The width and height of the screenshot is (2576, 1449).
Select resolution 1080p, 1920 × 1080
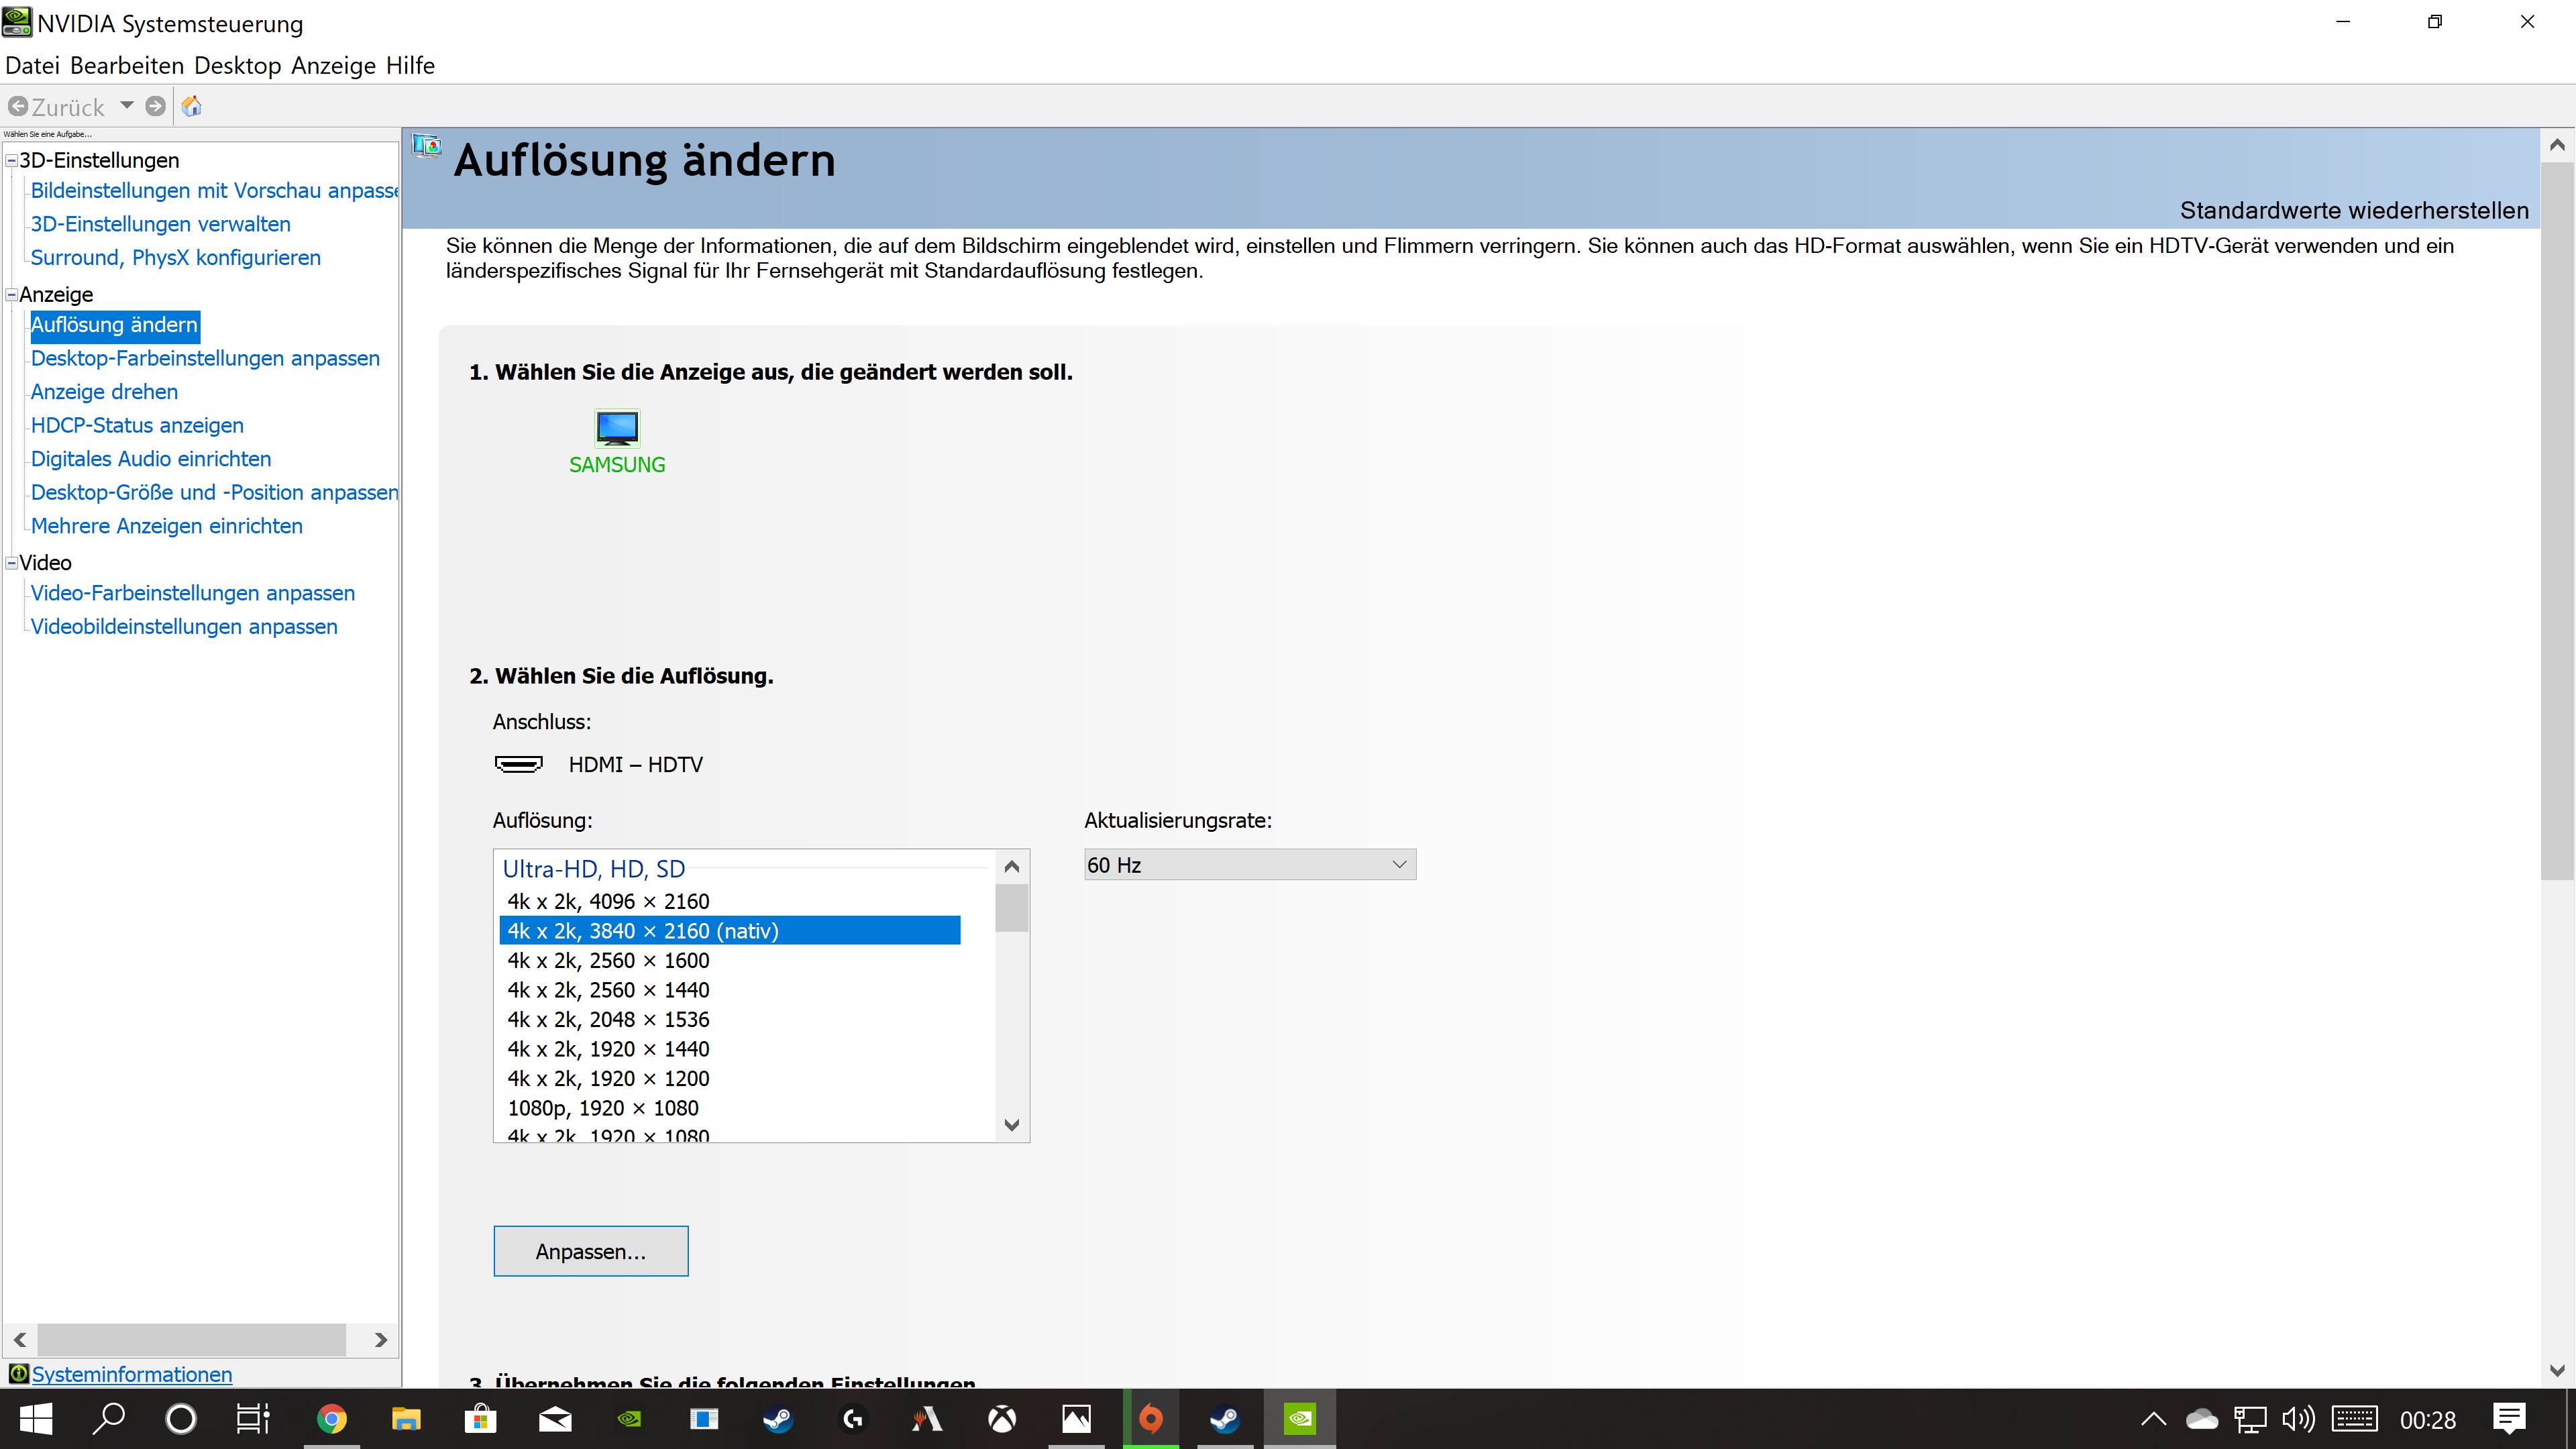coord(603,1108)
